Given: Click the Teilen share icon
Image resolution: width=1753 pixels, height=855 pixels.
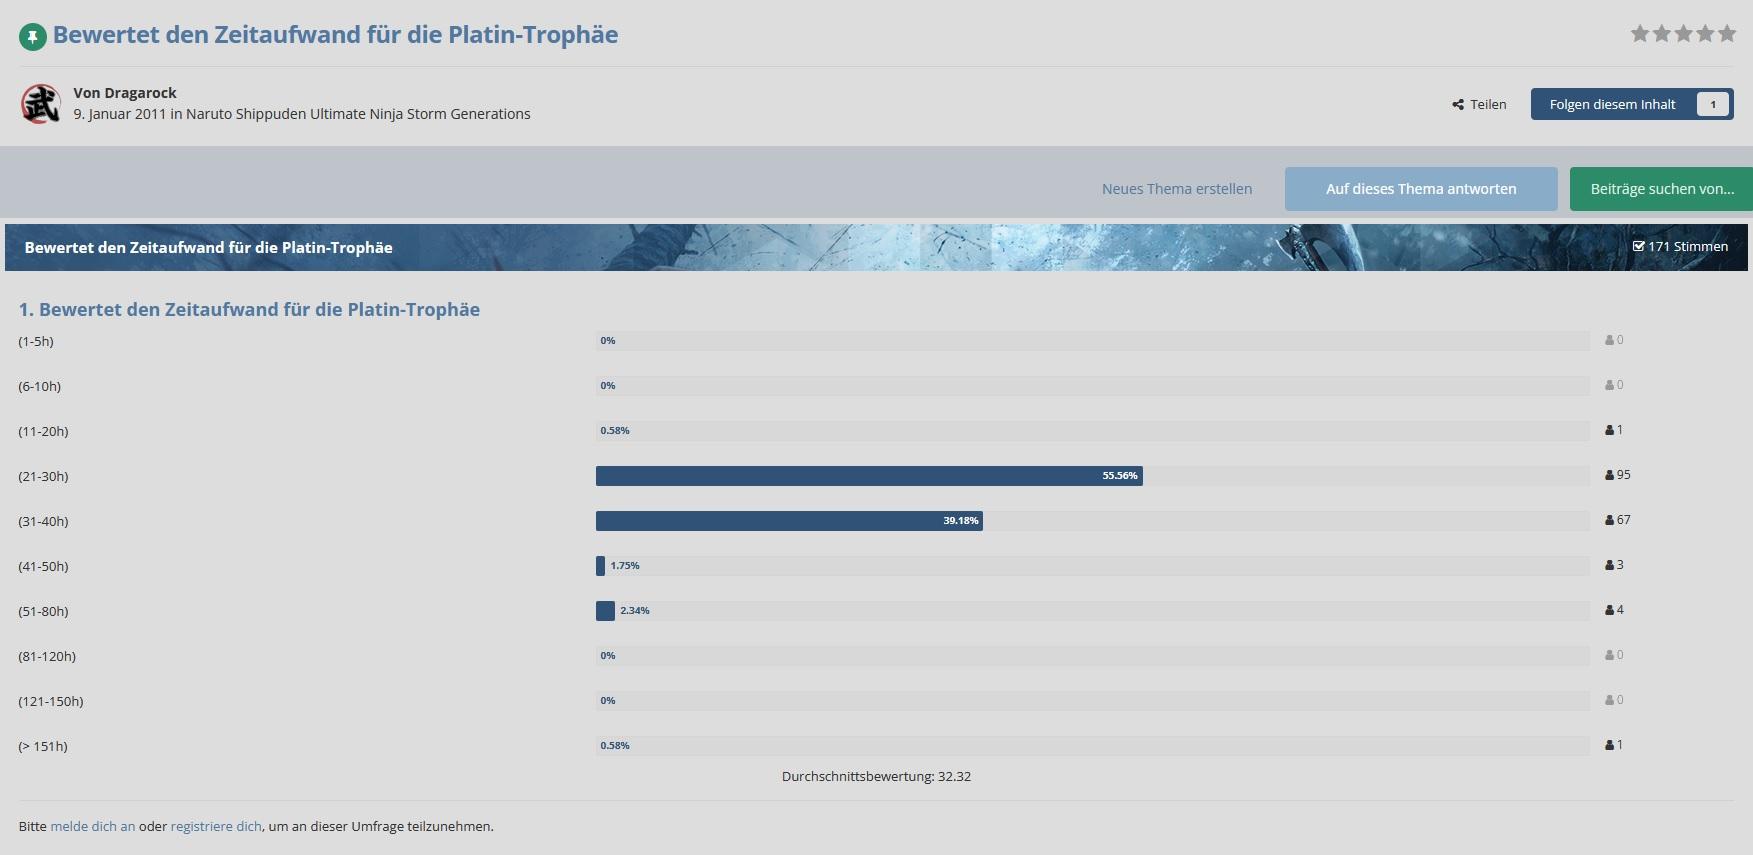Looking at the screenshot, I should coord(1458,105).
